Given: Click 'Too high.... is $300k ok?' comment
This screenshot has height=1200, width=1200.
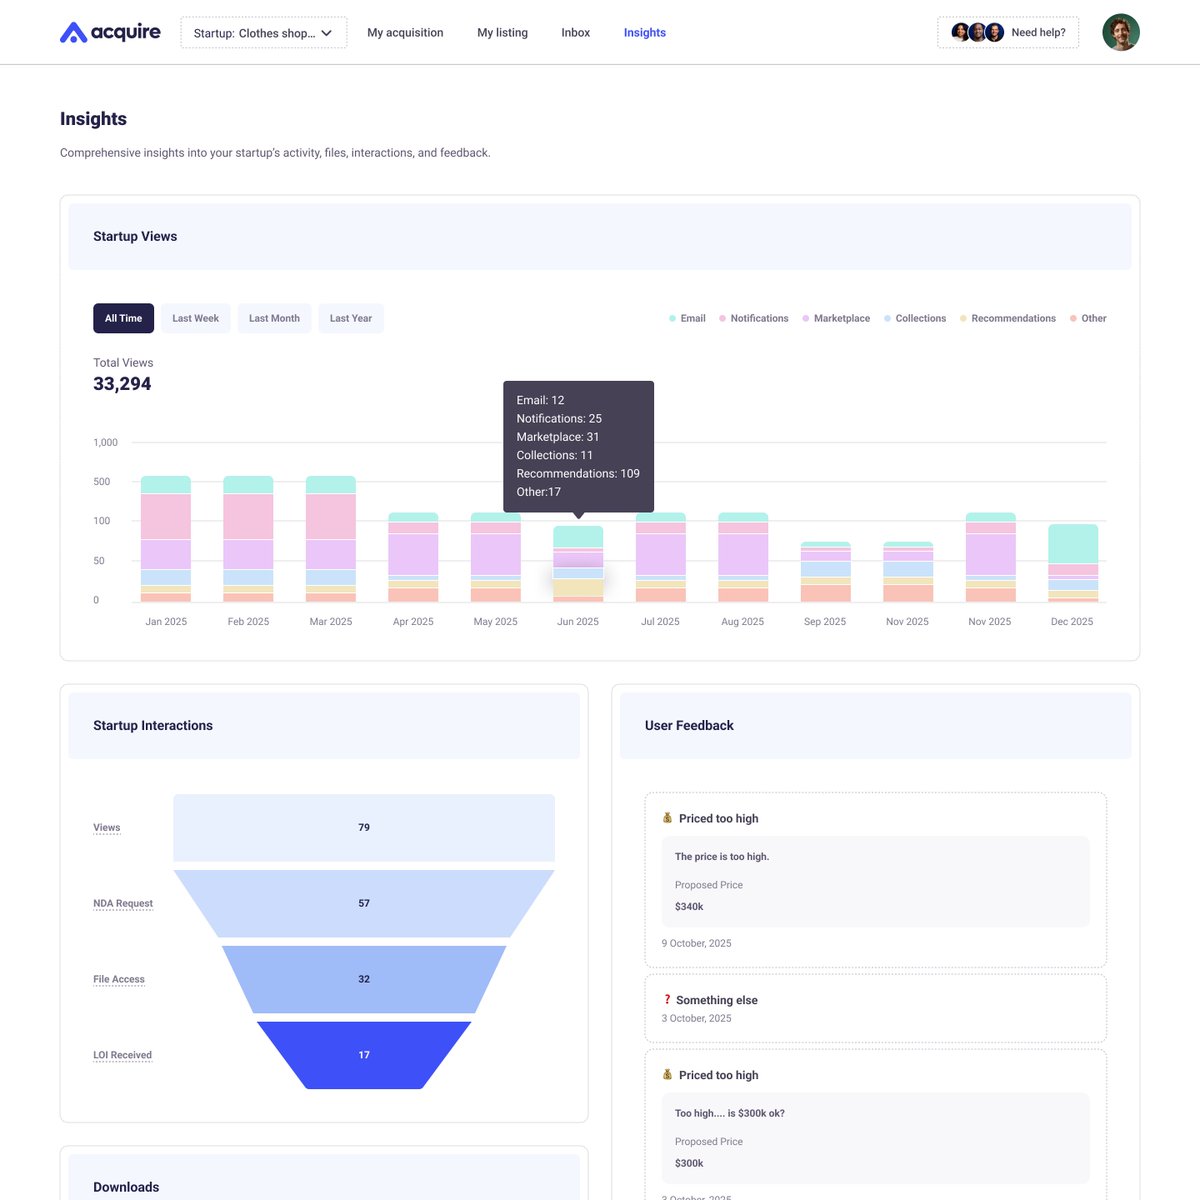Looking at the screenshot, I should coord(730,1114).
